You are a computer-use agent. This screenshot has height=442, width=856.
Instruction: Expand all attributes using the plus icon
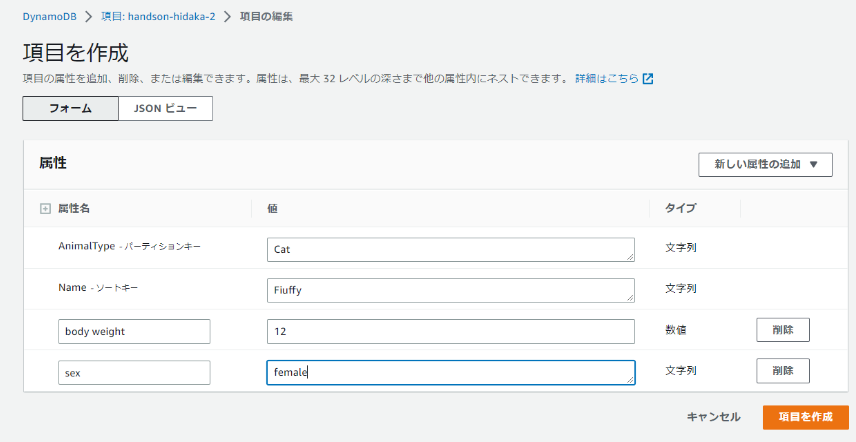pyautogui.click(x=44, y=208)
